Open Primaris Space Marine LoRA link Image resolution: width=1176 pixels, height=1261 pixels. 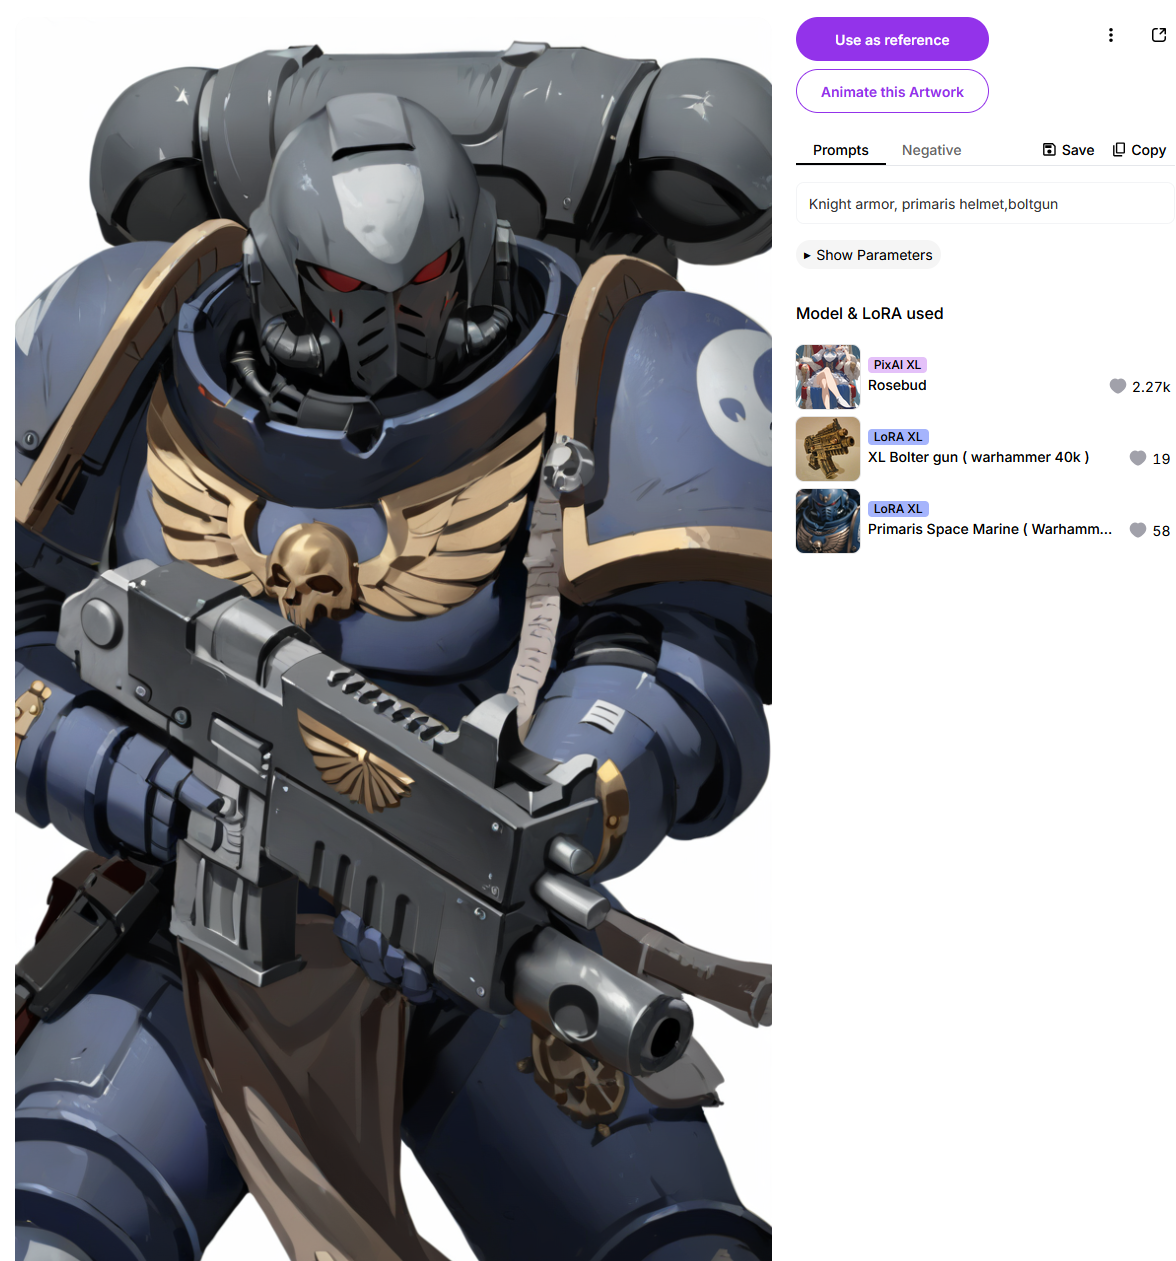point(990,529)
